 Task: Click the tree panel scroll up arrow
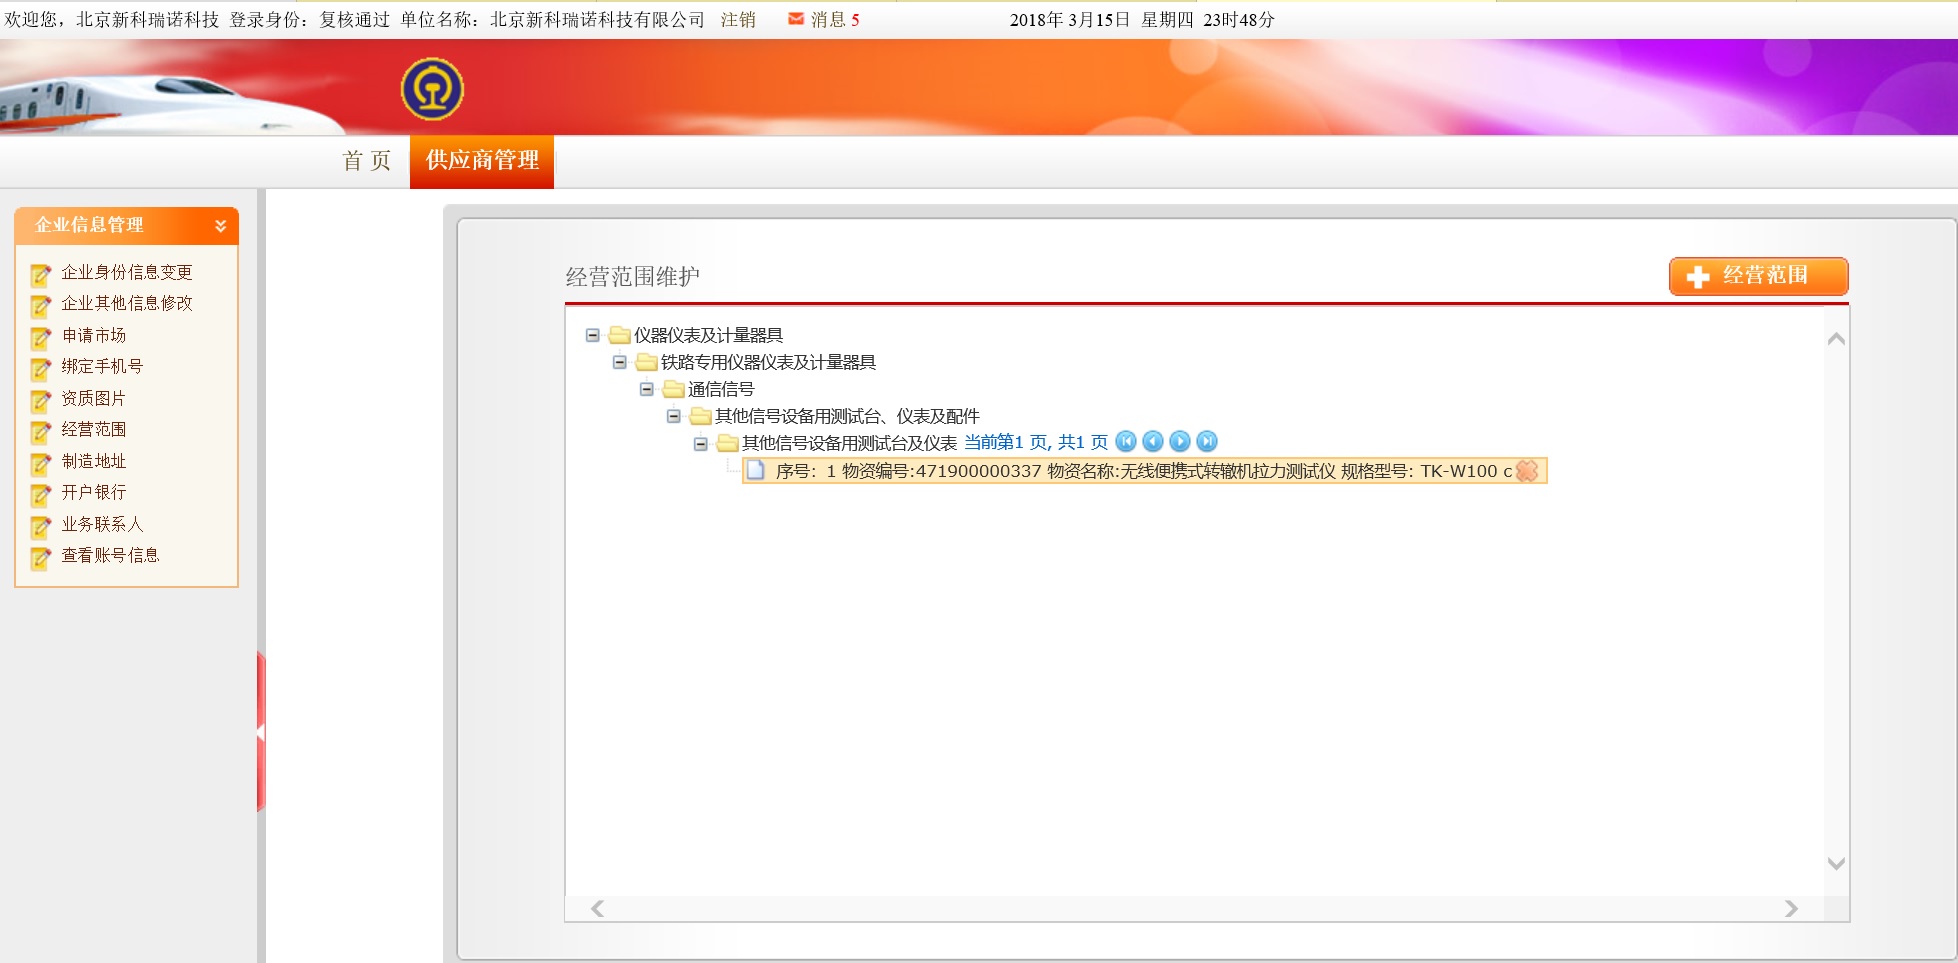pyautogui.click(x=1836, y=339)
